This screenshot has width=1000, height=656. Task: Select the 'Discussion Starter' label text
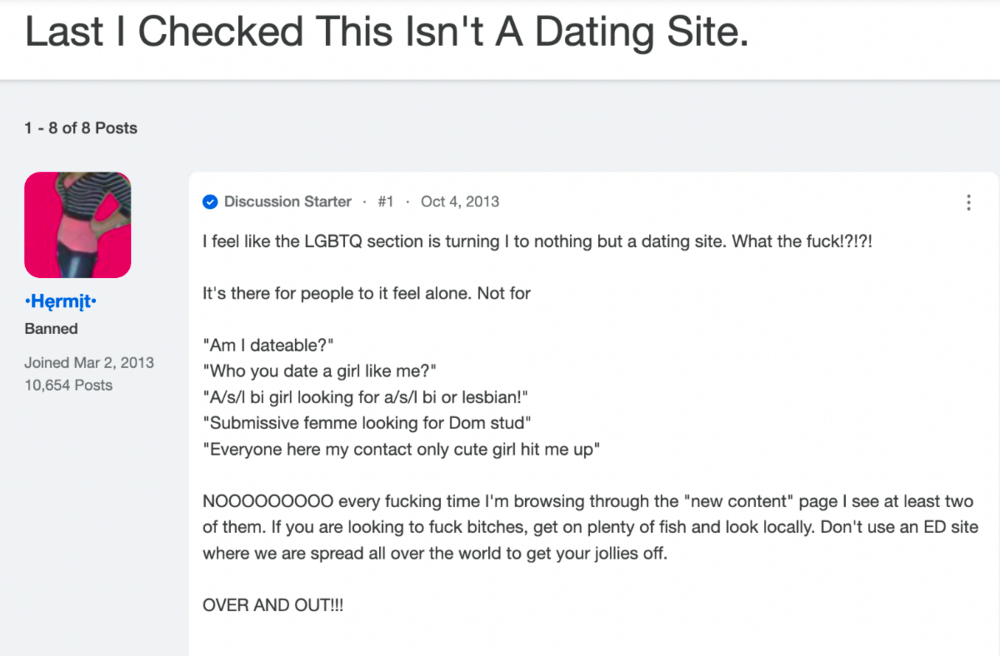[x=288, y=201]
